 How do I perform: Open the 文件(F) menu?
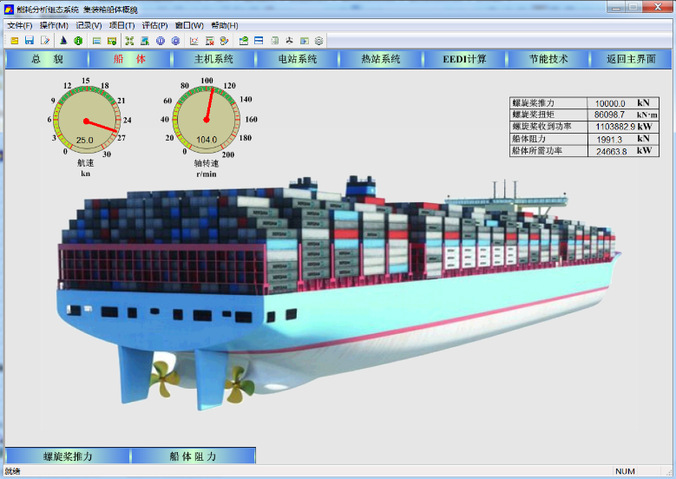pyautogui.click(x=19, y=25)
